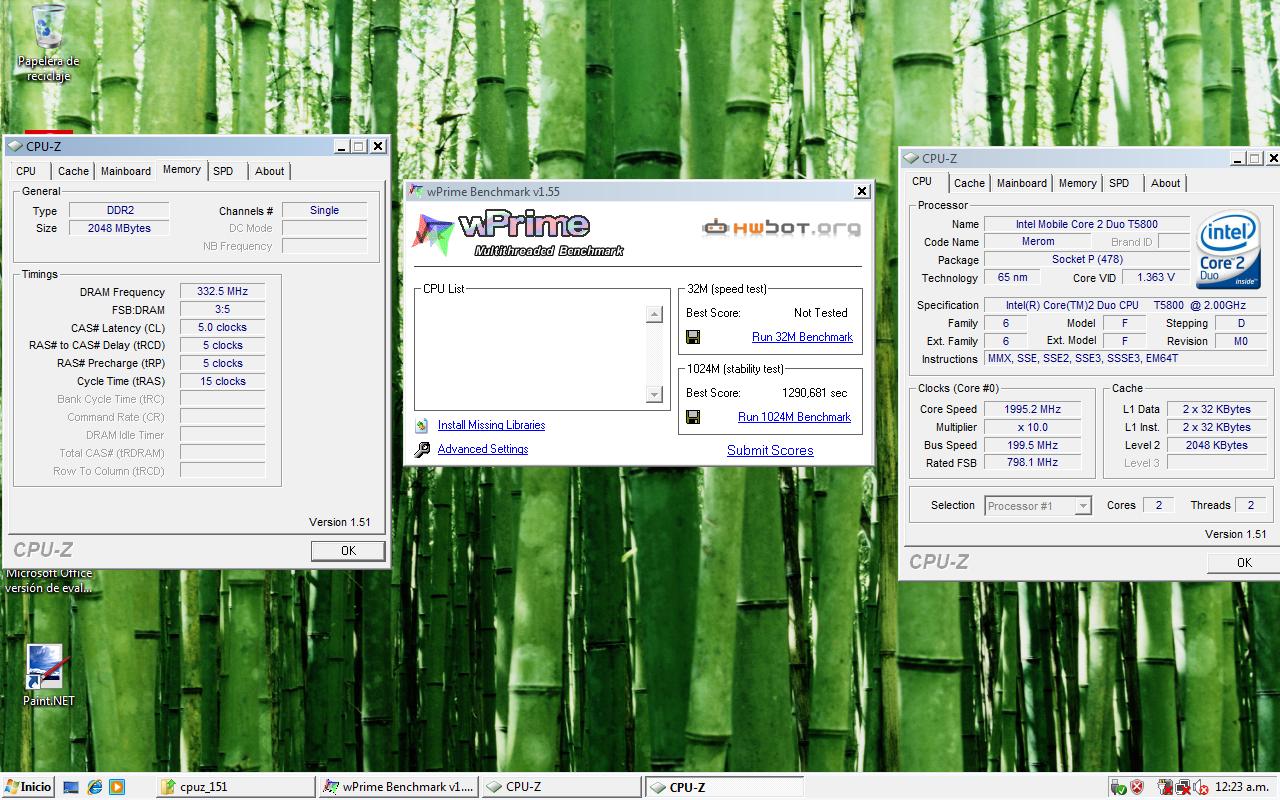The height and width of the screenshot is (800, 1280).
Task: Click the power plug tray icon
Action: (x=1164, y=787)
